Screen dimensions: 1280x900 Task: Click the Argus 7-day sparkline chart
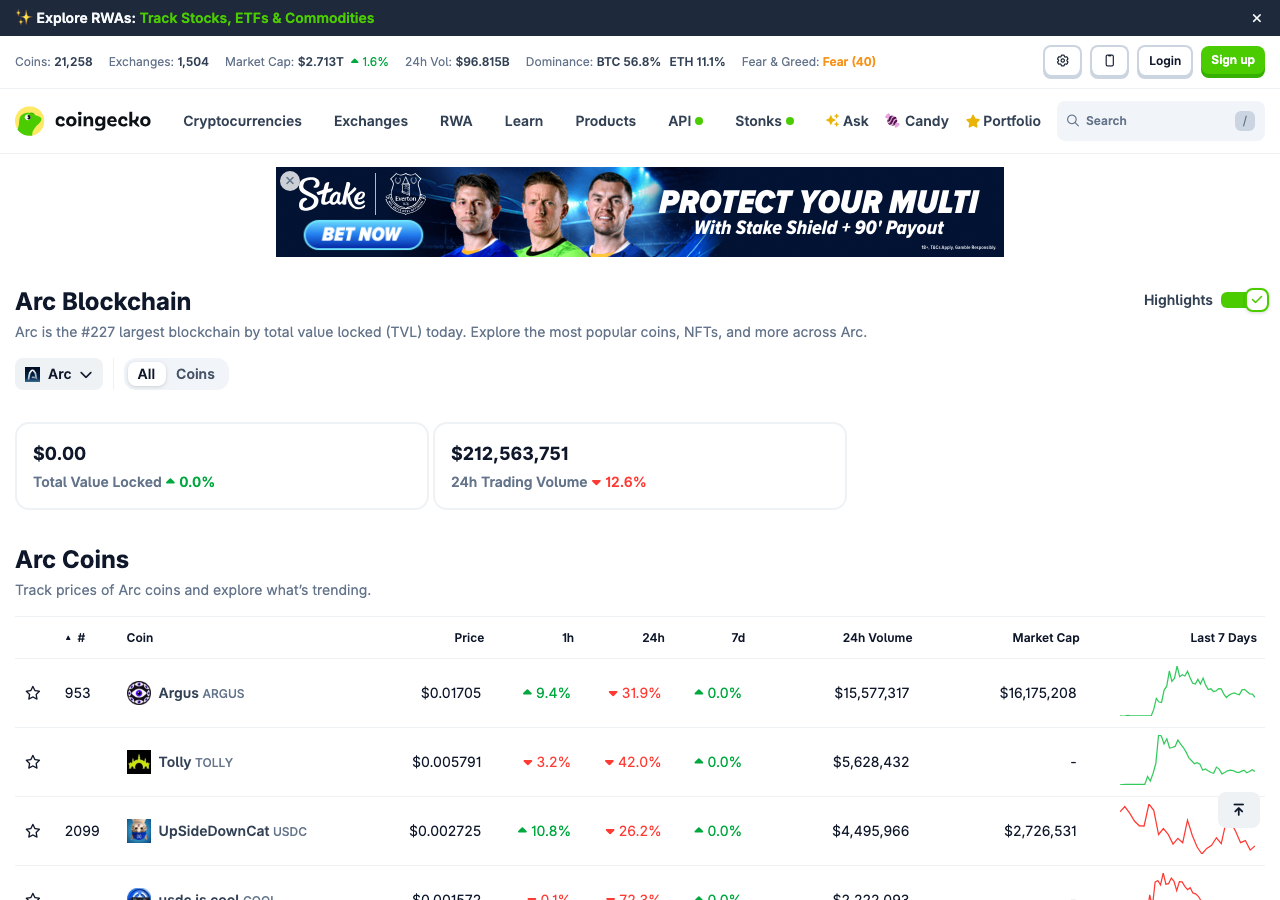point(1188,692)
